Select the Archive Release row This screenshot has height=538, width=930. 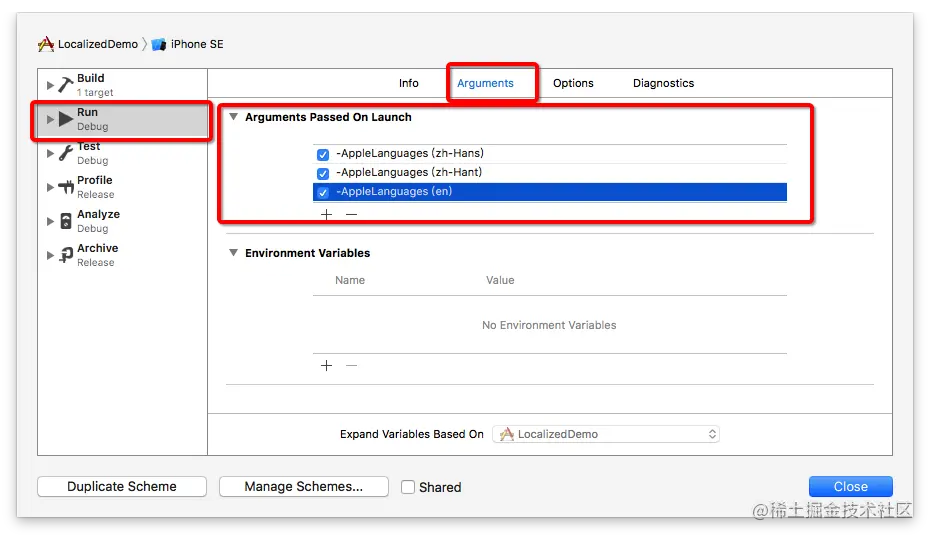point(123,255)
